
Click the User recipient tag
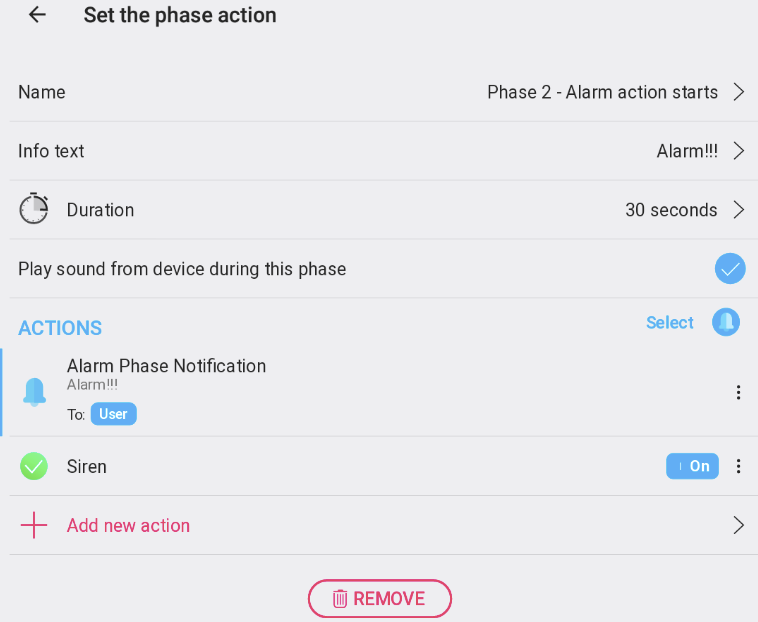[114, 414]
